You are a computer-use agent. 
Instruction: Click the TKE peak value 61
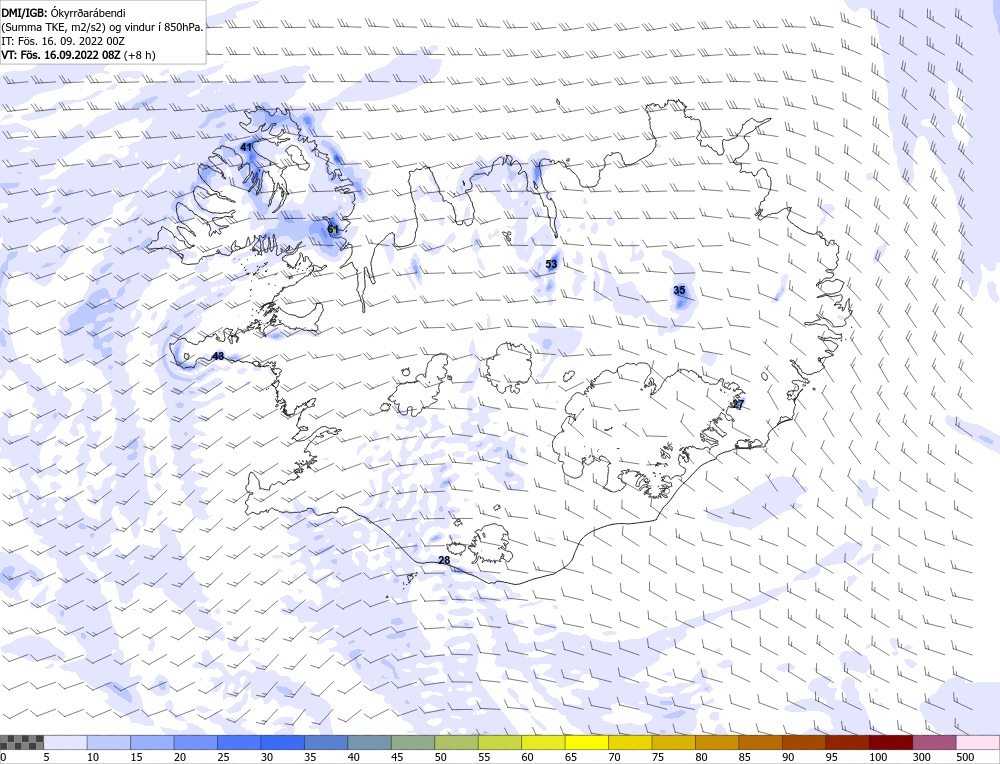point(333,229)
